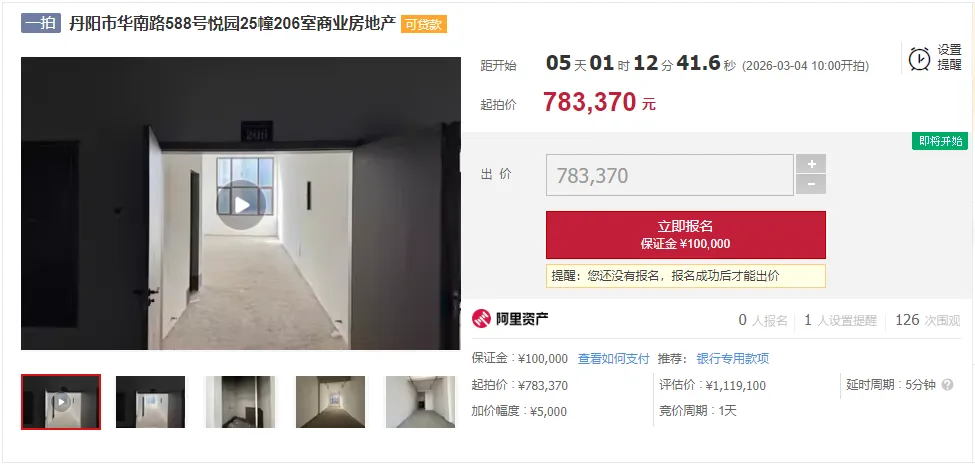Decrease the bid with the minus button
975x465 pixels.
(811, 185)
